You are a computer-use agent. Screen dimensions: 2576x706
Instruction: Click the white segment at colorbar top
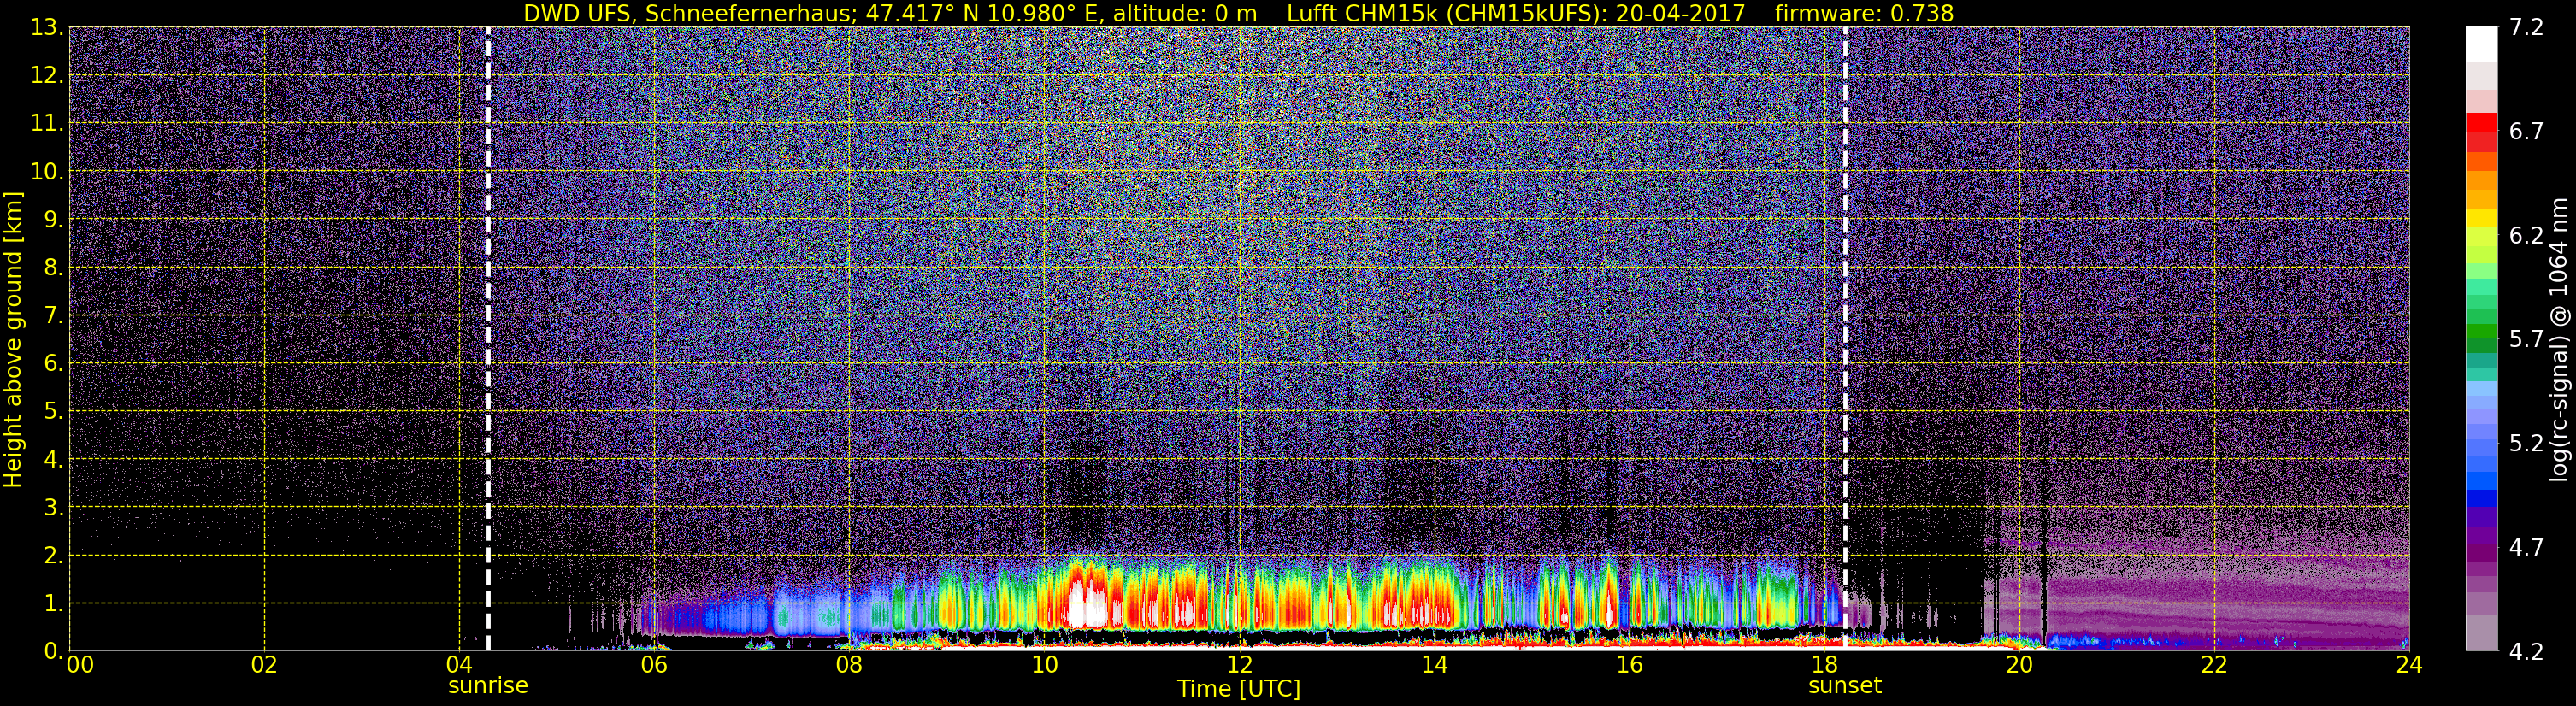click(2481, 44)
